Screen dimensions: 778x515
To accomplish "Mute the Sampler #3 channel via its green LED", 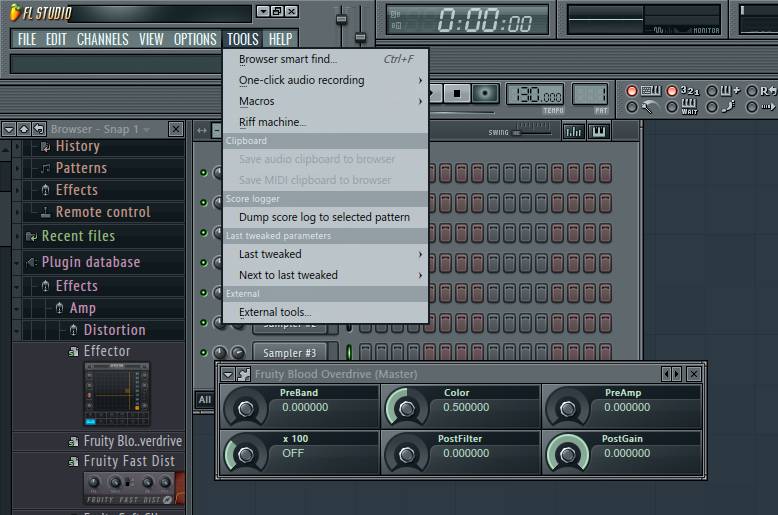I will 203,353.
